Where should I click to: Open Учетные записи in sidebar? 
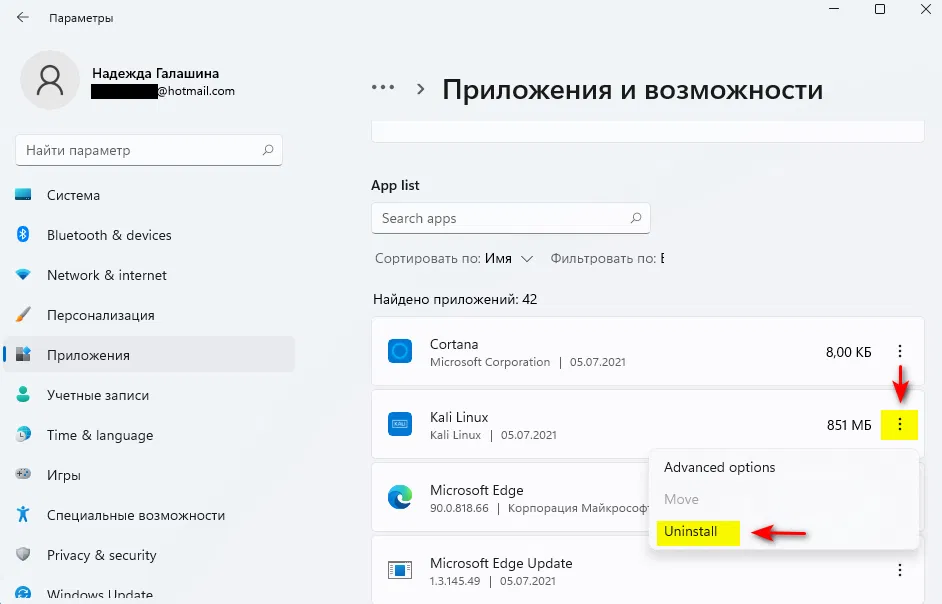97,395
